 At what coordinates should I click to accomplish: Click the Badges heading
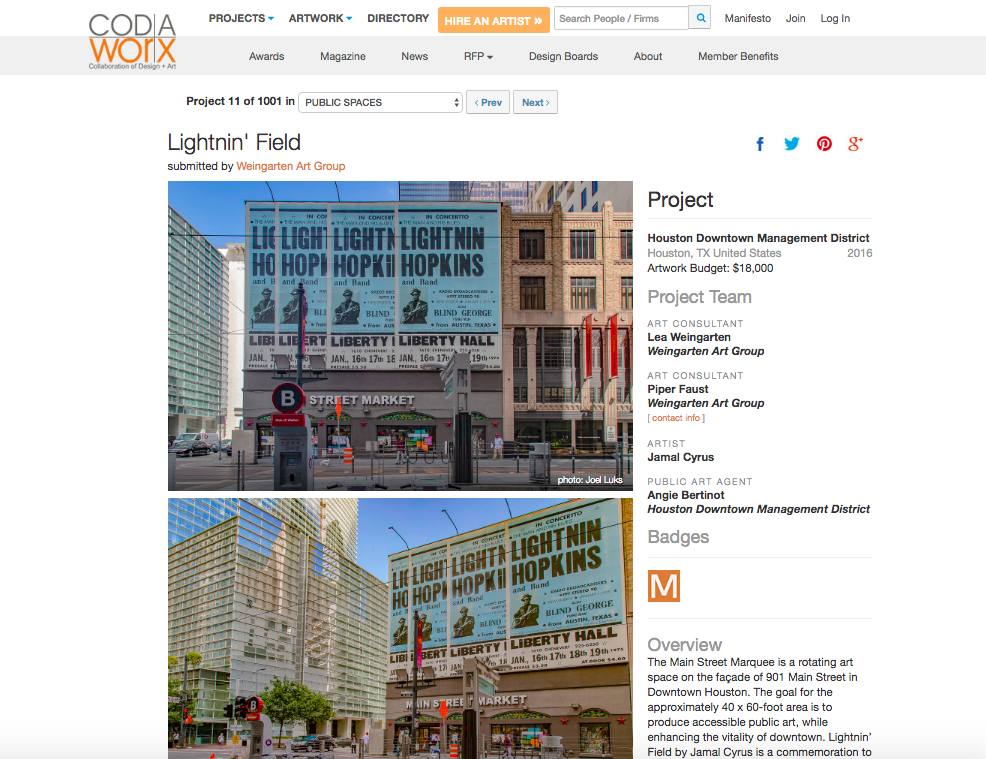(679, 537)
